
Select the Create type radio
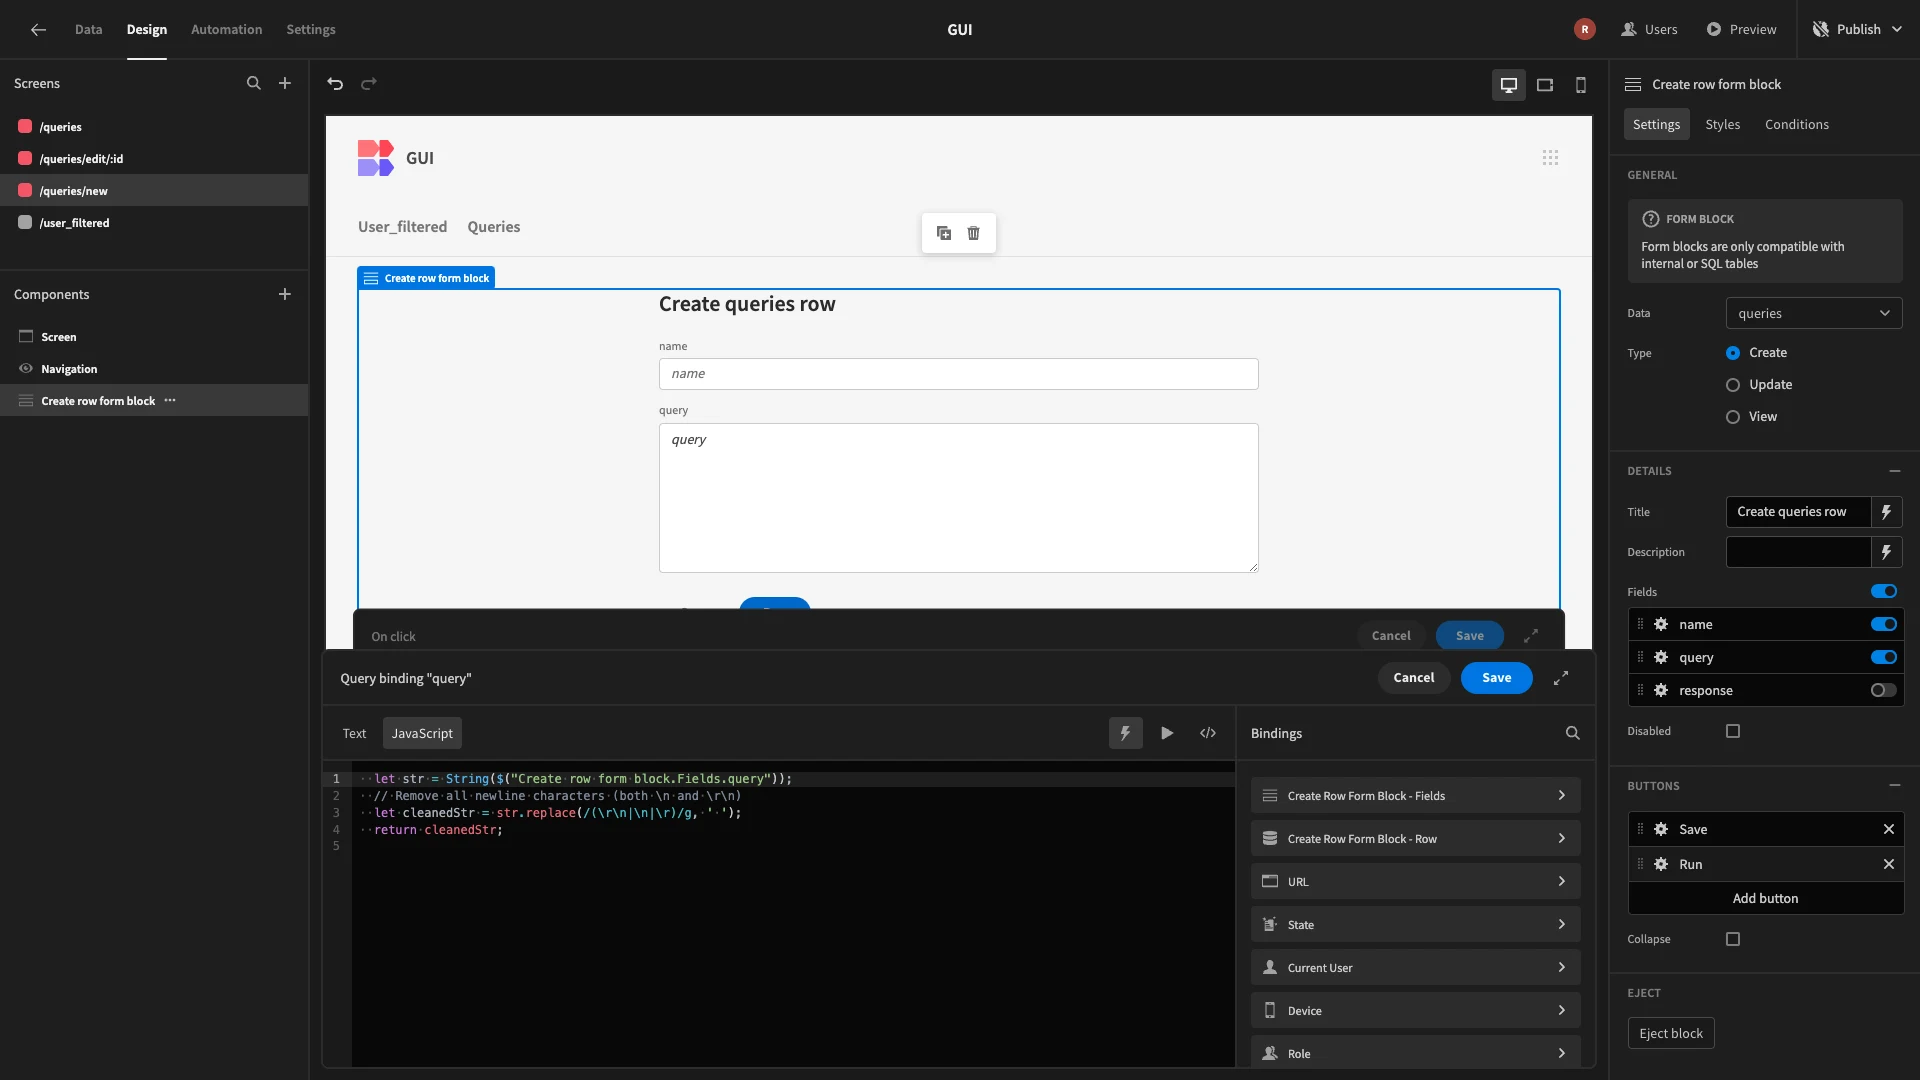coord(1733,353)
